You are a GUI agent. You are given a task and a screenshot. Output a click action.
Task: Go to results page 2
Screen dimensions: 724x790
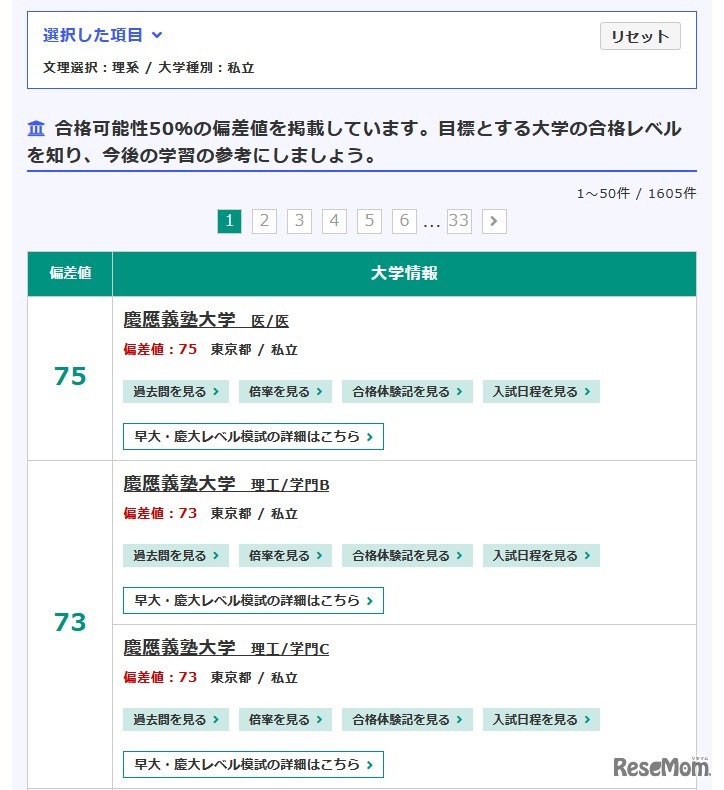tap(264, 221)
